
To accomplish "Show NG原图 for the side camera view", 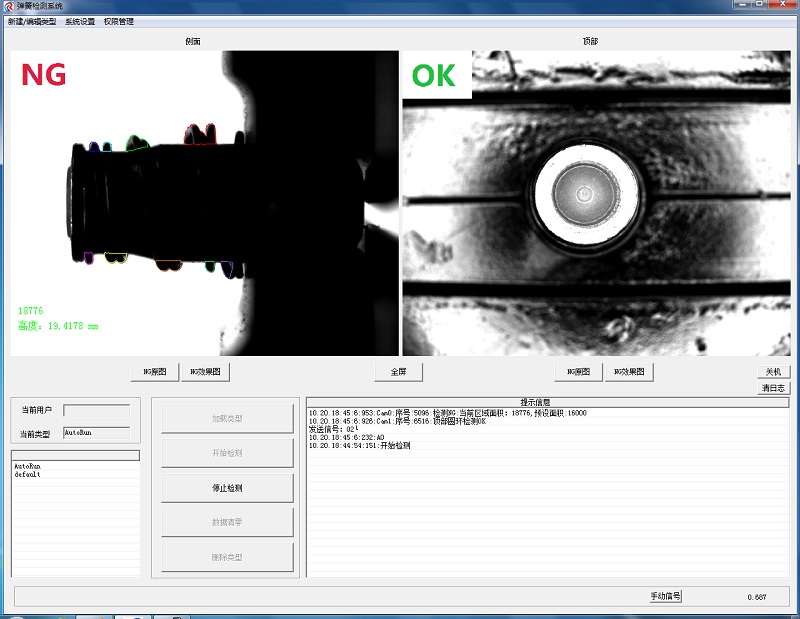I will tap(155, 372).
